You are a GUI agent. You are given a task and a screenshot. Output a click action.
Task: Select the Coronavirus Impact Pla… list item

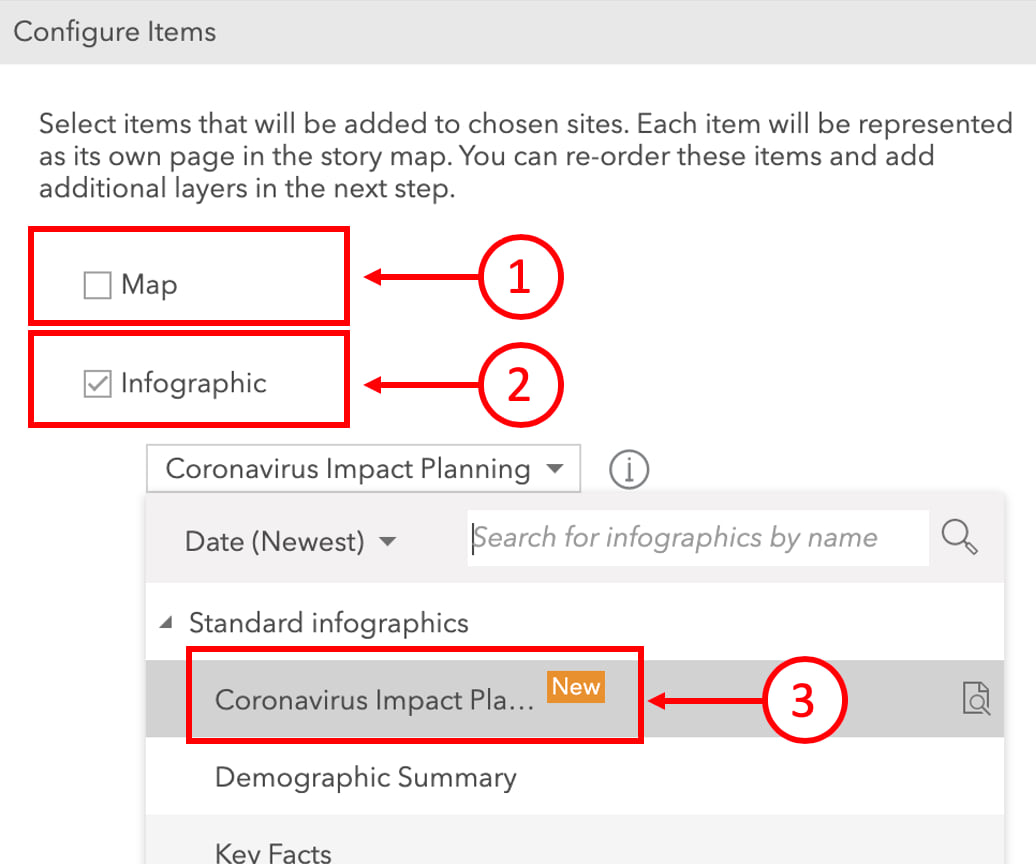(x=375, y=700)
